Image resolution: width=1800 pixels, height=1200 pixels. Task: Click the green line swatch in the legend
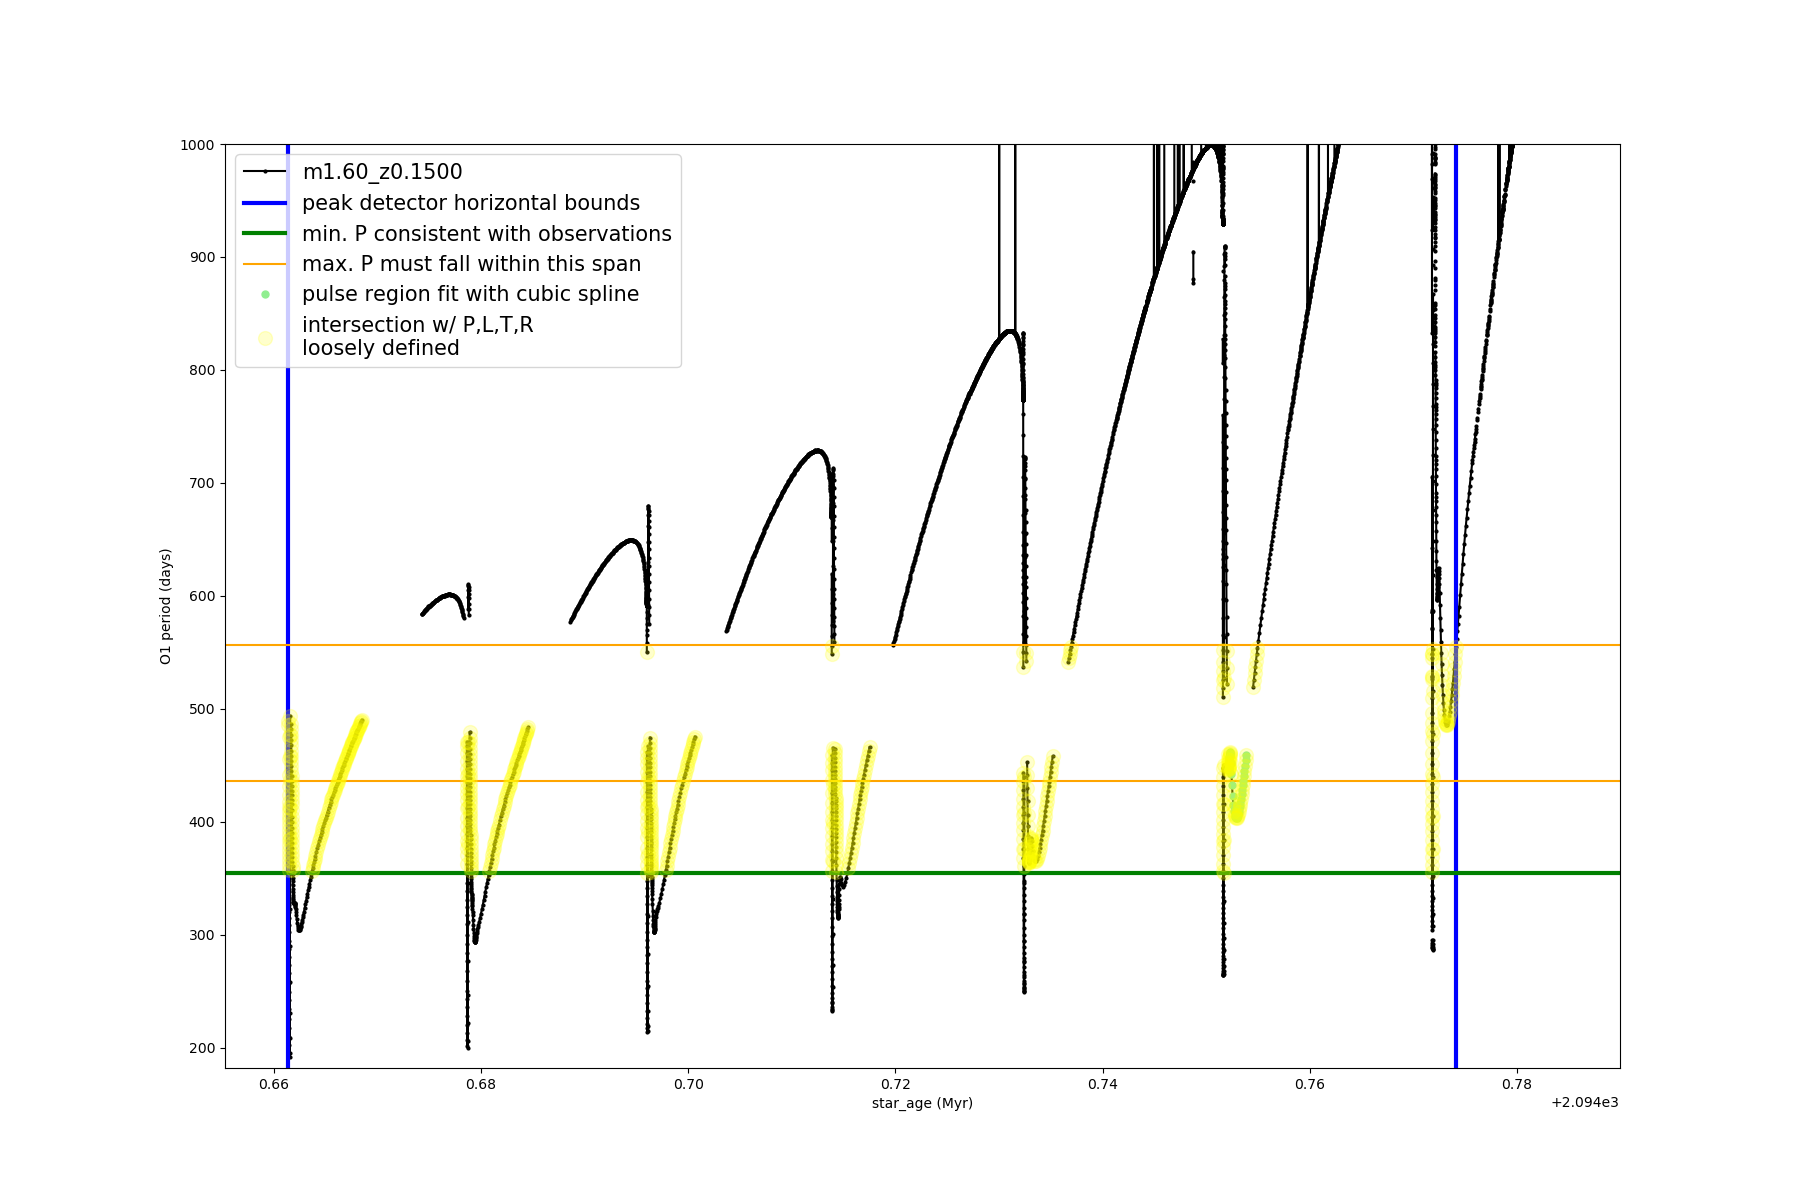265,234
